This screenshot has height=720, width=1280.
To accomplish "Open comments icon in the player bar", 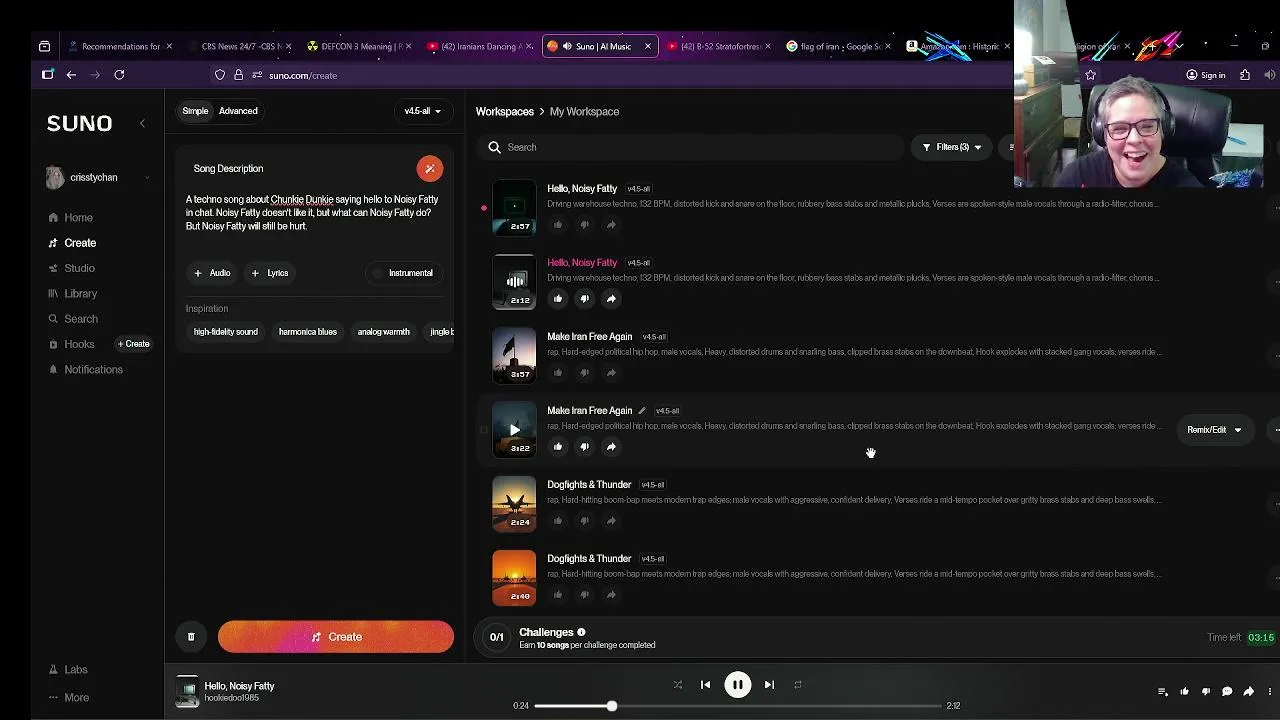I will point(1227,692).
